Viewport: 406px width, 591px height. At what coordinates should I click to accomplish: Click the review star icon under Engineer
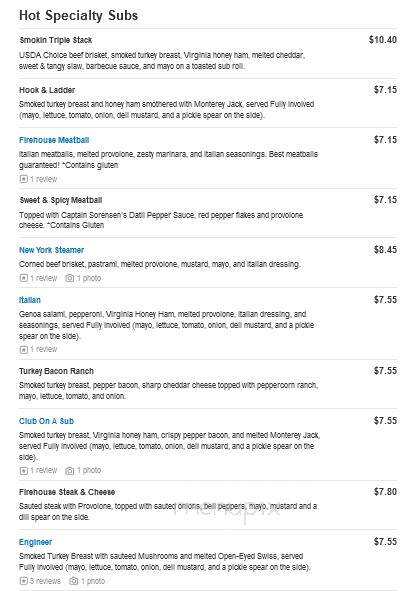(24, 581)
